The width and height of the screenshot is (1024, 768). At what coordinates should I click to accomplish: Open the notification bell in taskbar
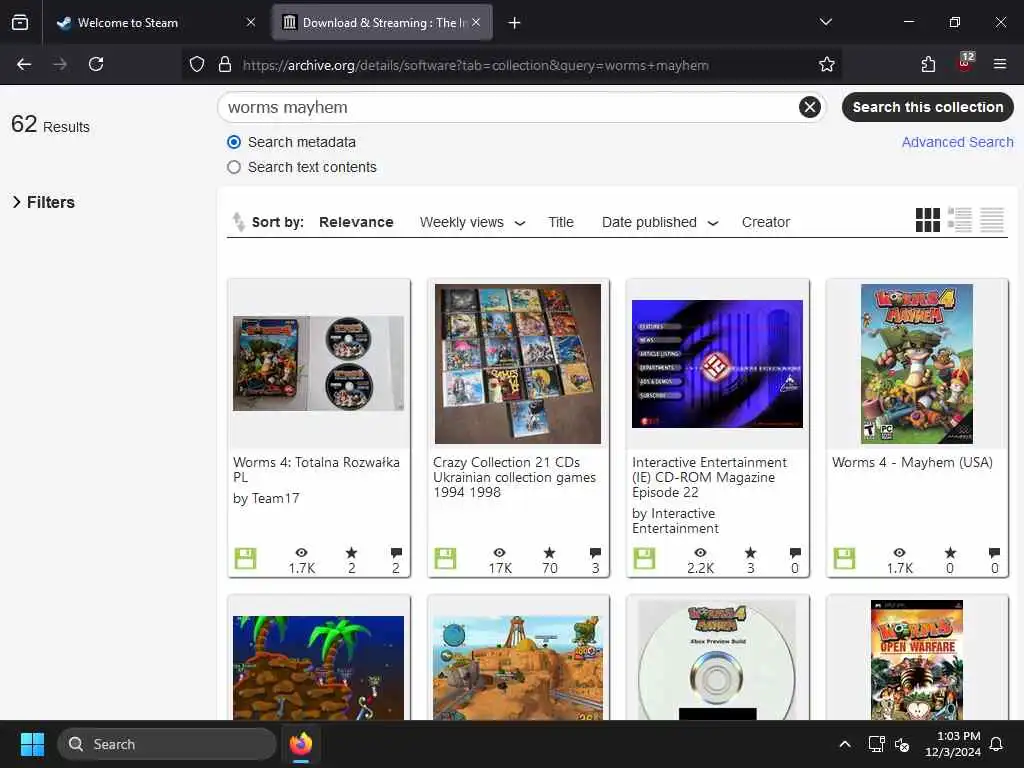point(997,744)
